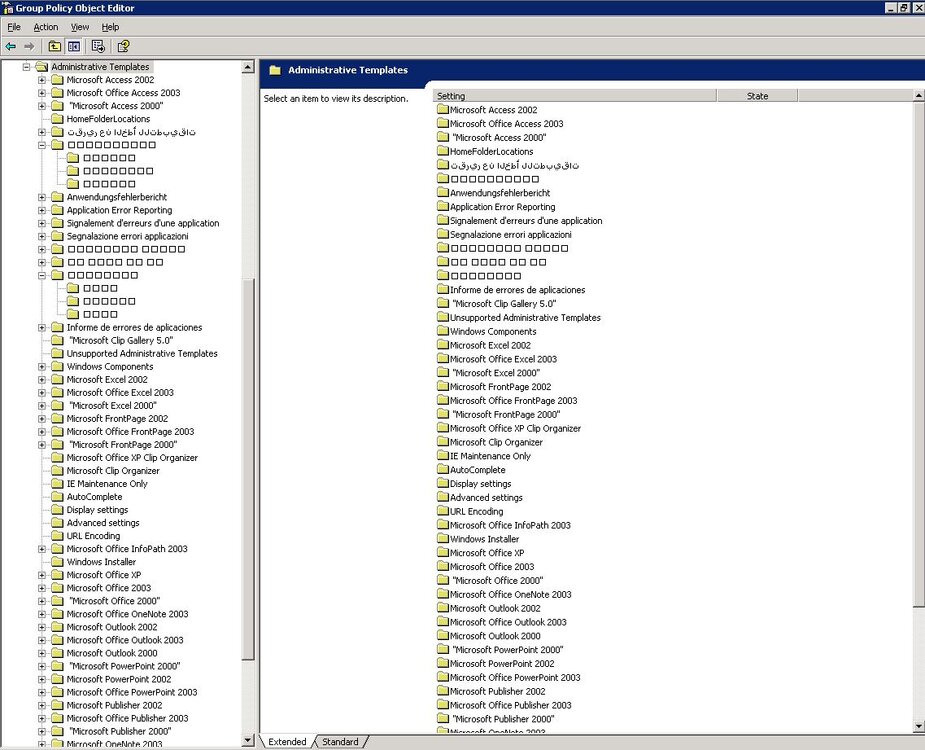The image size is (925, 750).
Task: Click the right list scroll-up arrow
Action: [919, 96]
